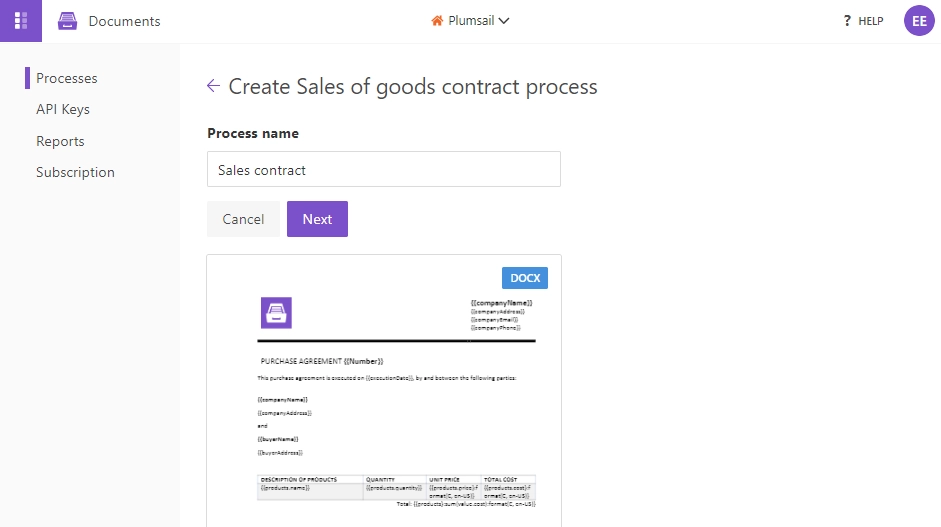Navigate to Subscription page
This screenshot has height=527, width=941.
click(75, 172)
